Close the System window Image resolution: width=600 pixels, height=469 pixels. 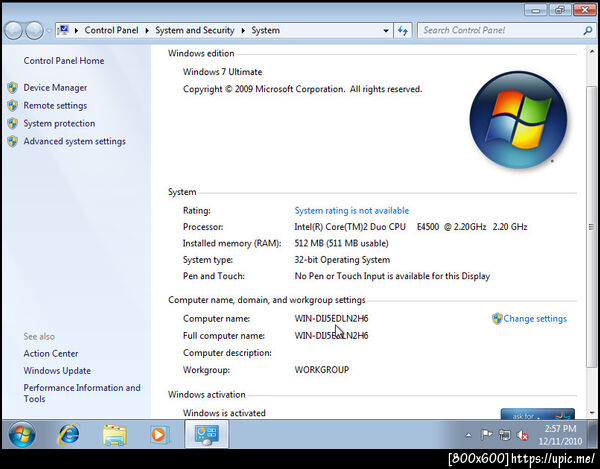point(585,10)
